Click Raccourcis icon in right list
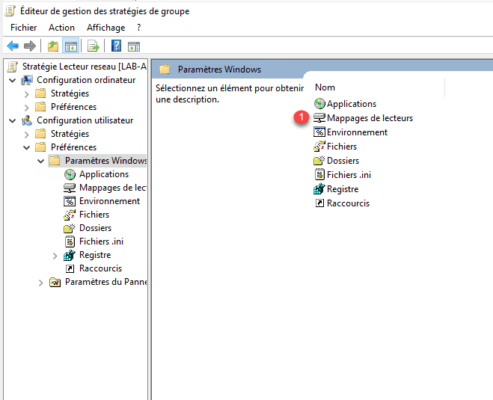The image size is (493, 400). point(320,203)
